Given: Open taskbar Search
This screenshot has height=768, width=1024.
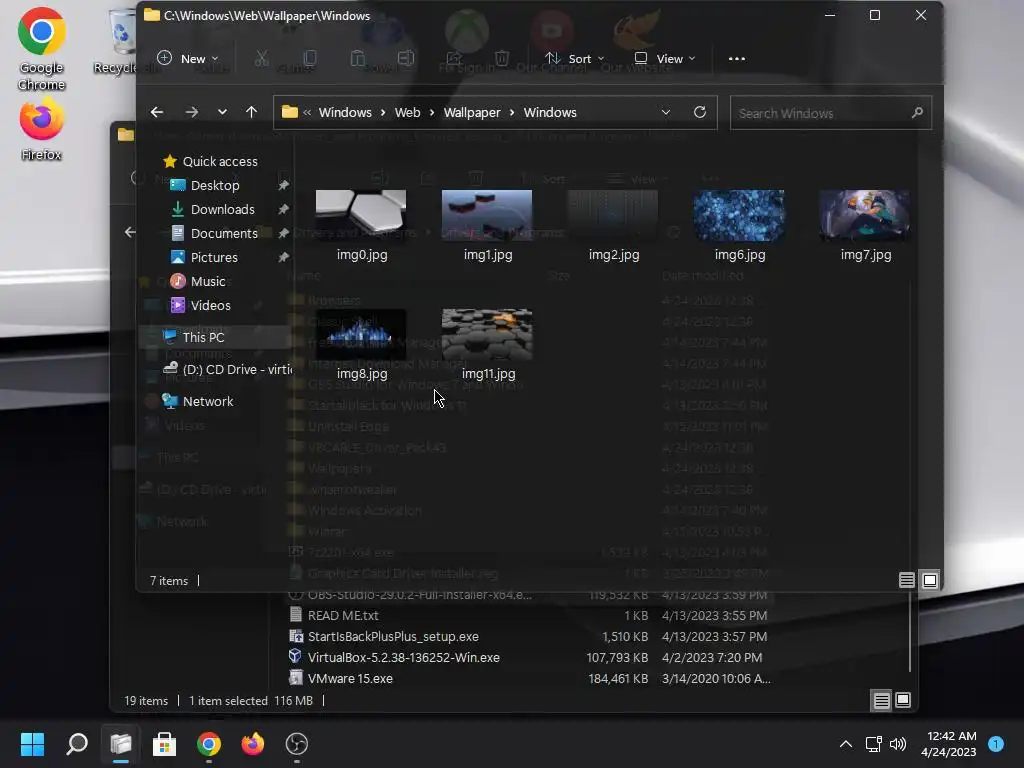Looking at the screenshot, I should point(76,744).
